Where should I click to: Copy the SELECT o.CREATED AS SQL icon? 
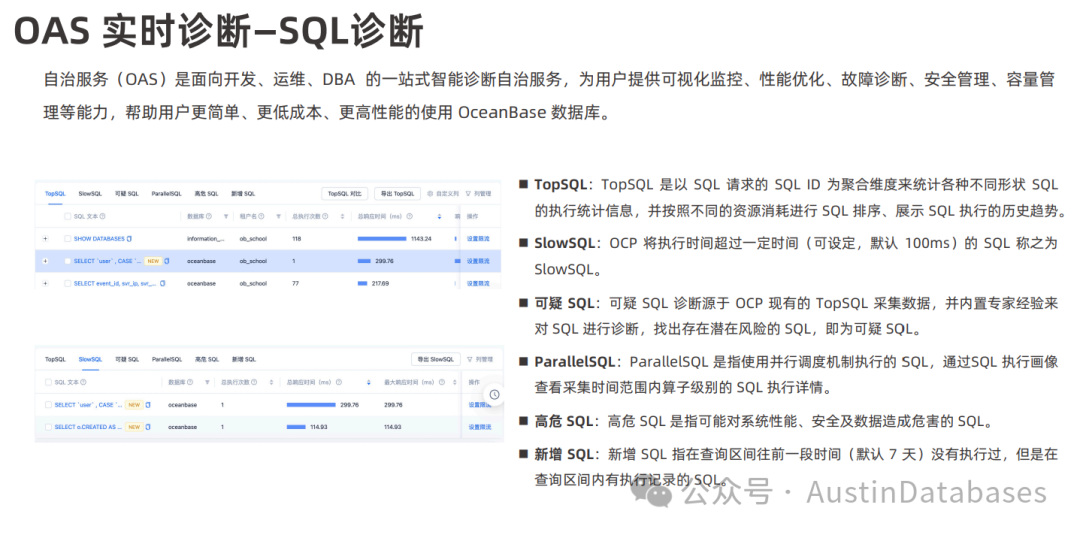tap(148, 427)
